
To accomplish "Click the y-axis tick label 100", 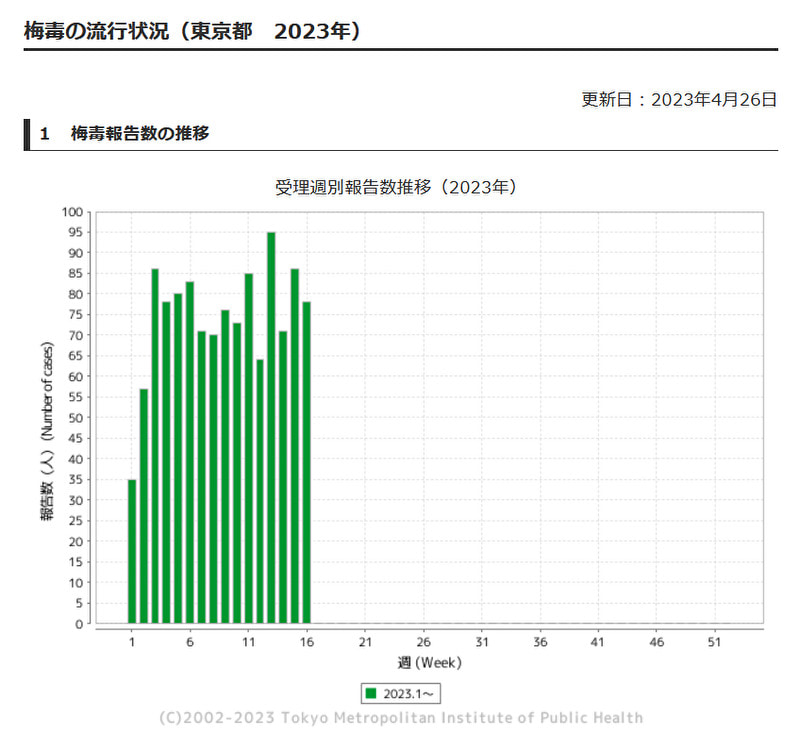I will (73, 212).
